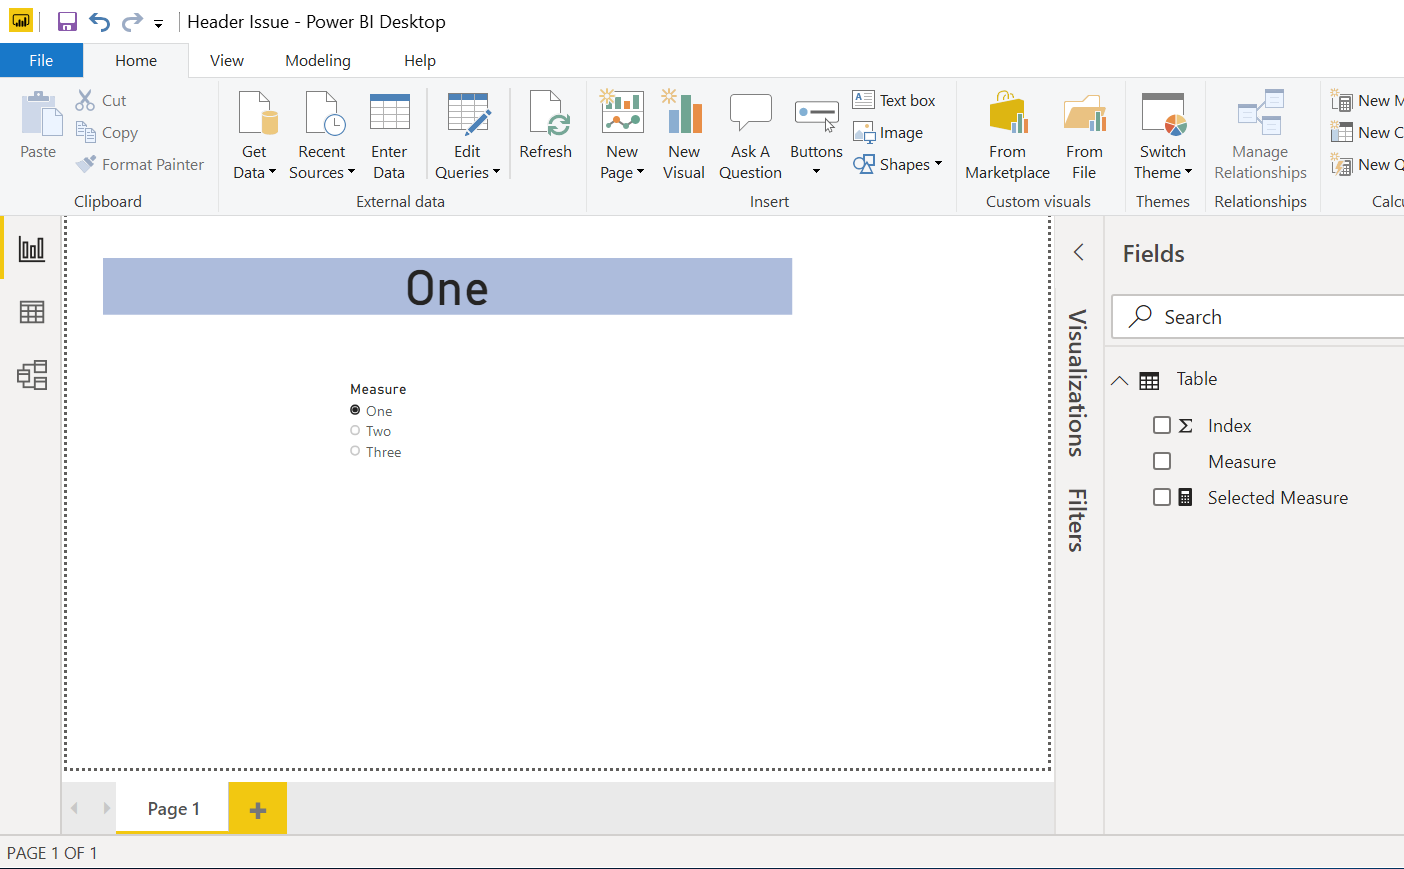Select the Selected Measure field name

pyautogui.click(x=1278, y=497)
